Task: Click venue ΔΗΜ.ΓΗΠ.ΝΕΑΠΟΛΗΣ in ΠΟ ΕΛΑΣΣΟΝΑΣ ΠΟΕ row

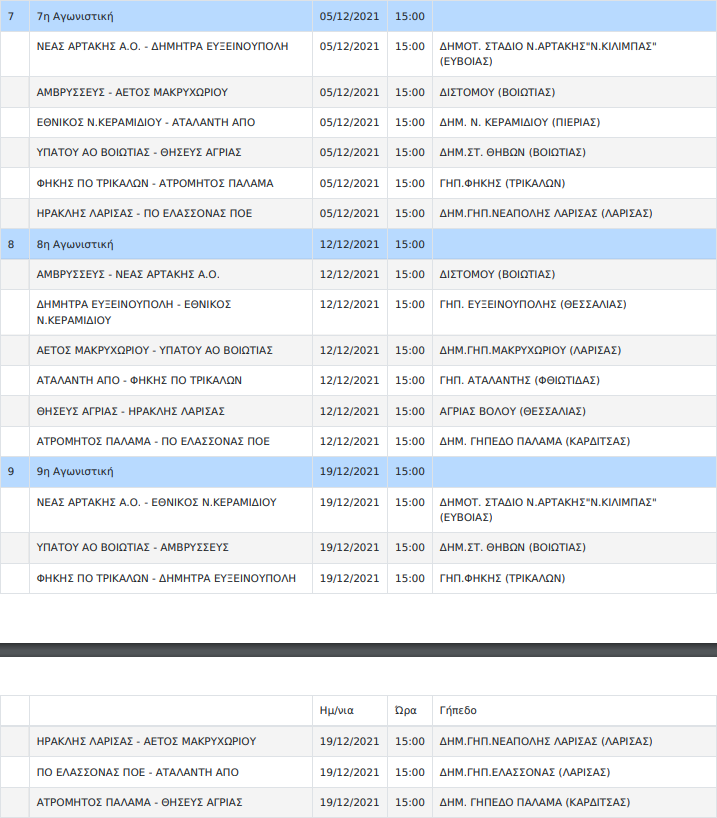Action: 546,213
